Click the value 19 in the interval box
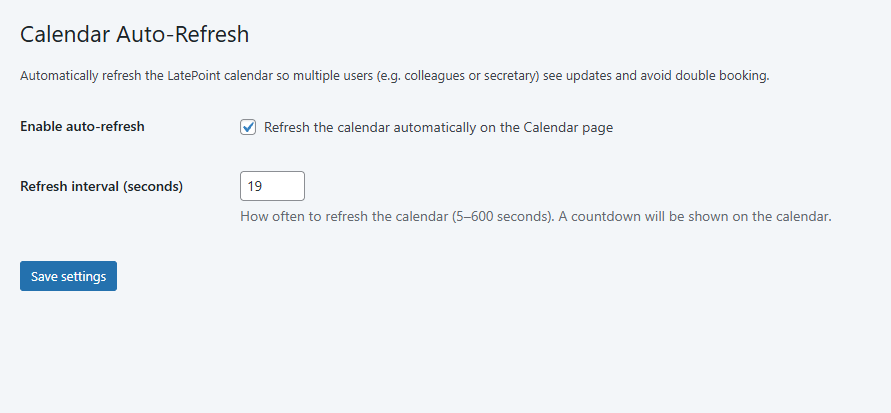 tap(255, 186)
